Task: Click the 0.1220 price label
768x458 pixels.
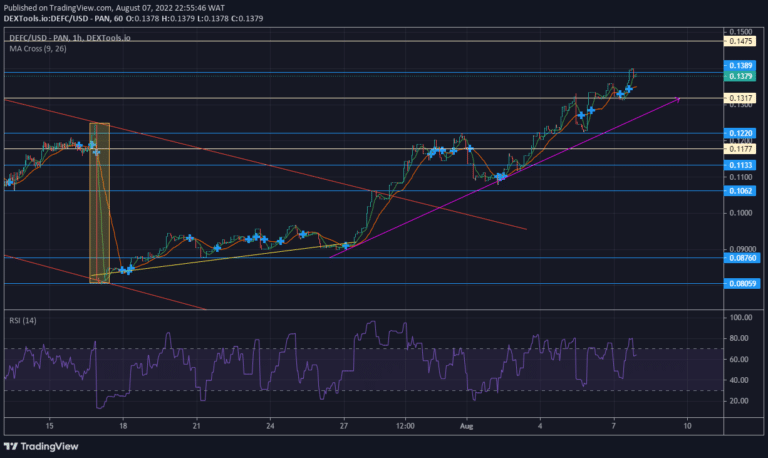Action: (x=740, y=133)
